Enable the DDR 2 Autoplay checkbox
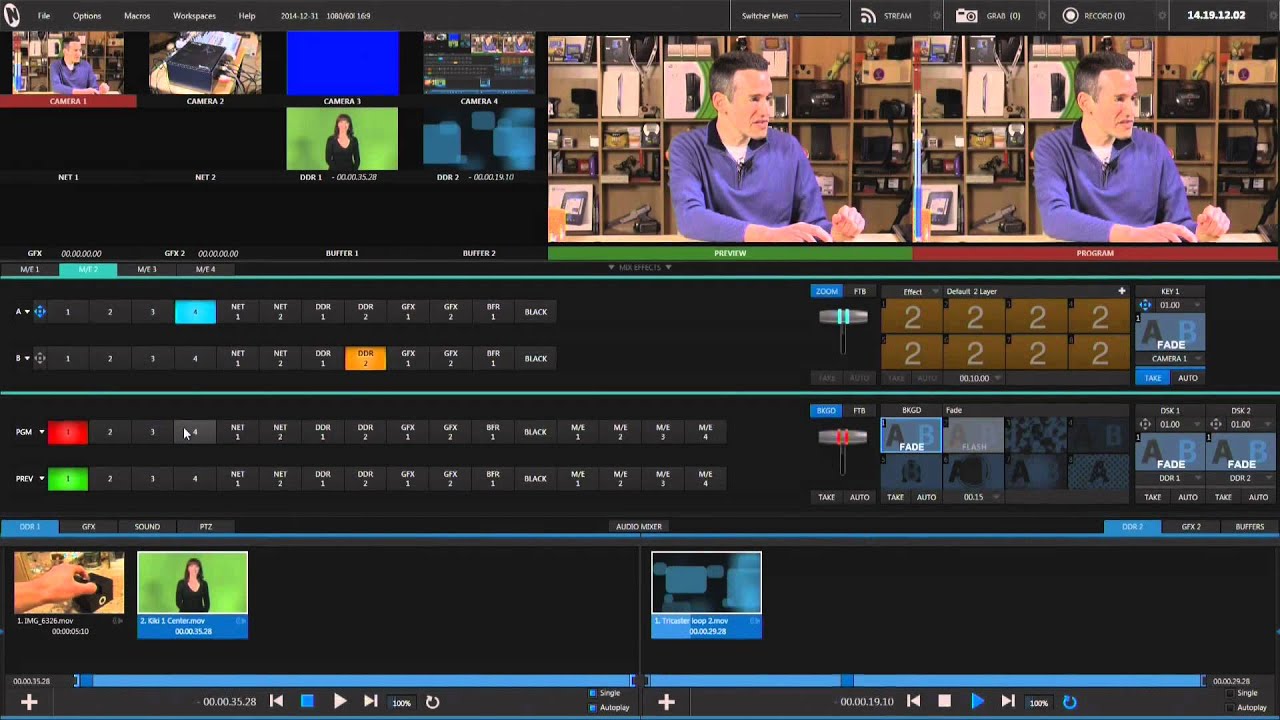 1229,707
